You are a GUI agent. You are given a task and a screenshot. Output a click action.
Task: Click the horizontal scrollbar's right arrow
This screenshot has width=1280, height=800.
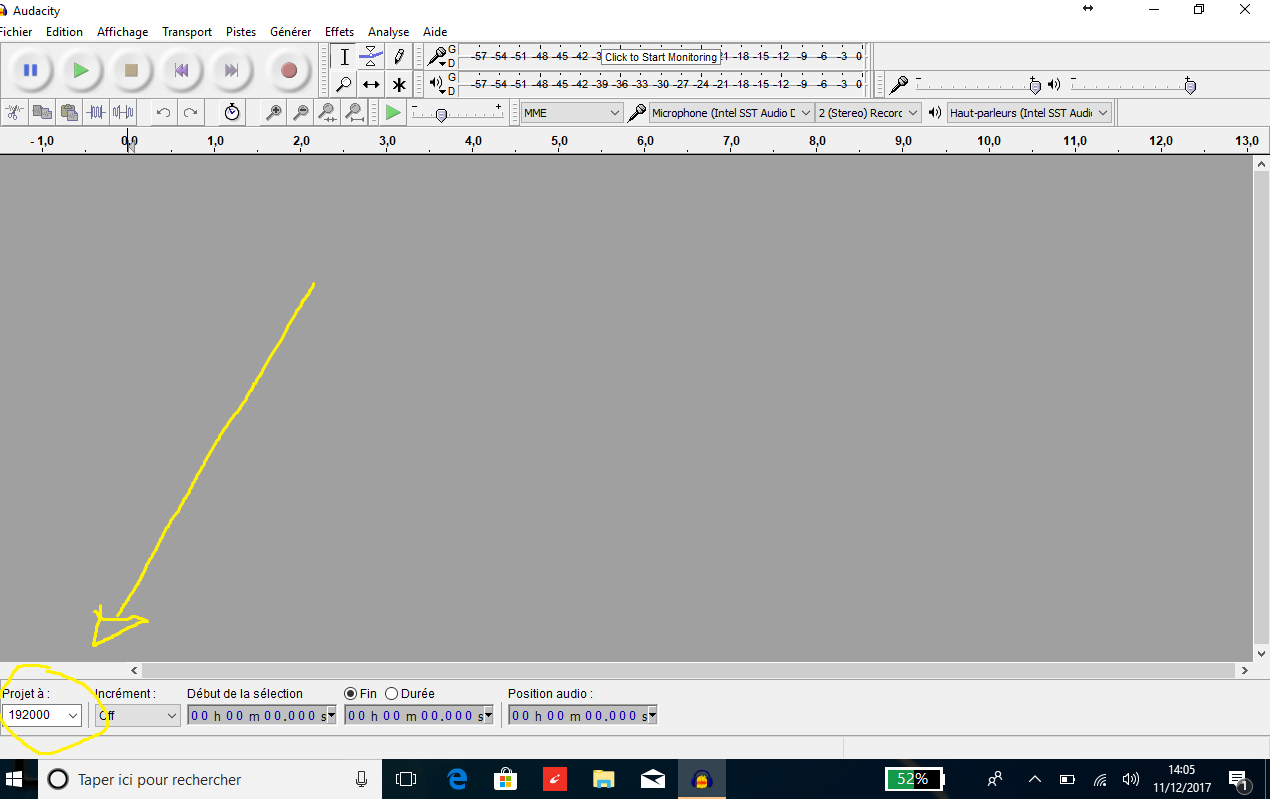1244,670
